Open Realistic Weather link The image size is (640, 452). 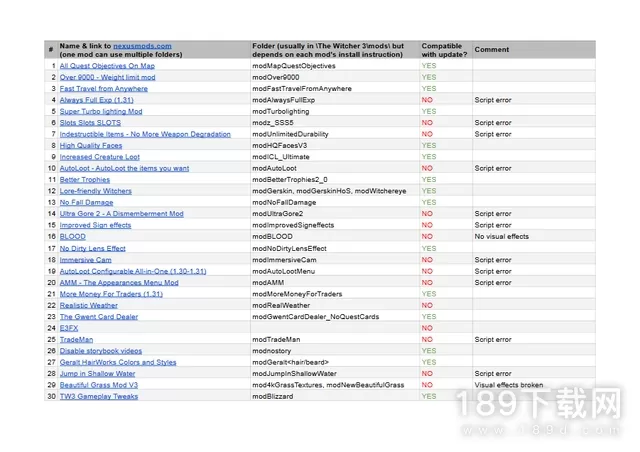click(89, 305)
